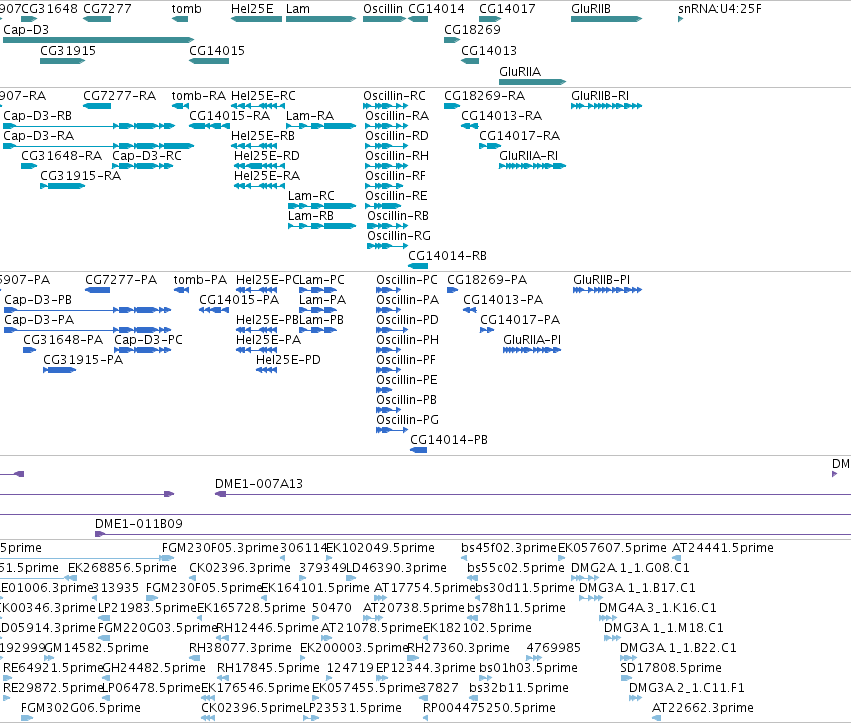
Task: Select protein tomb-PA
Action: [x=200, y=280]
